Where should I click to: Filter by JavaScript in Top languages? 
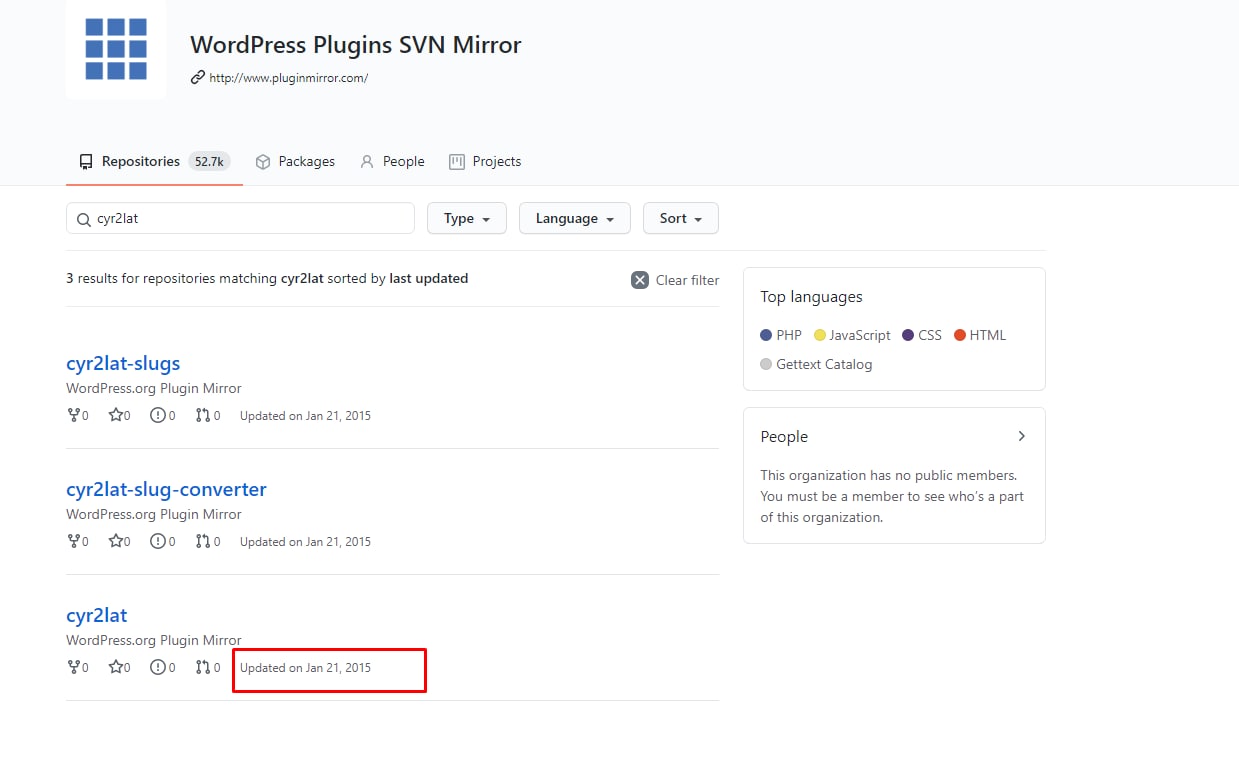tap(852, 336)
